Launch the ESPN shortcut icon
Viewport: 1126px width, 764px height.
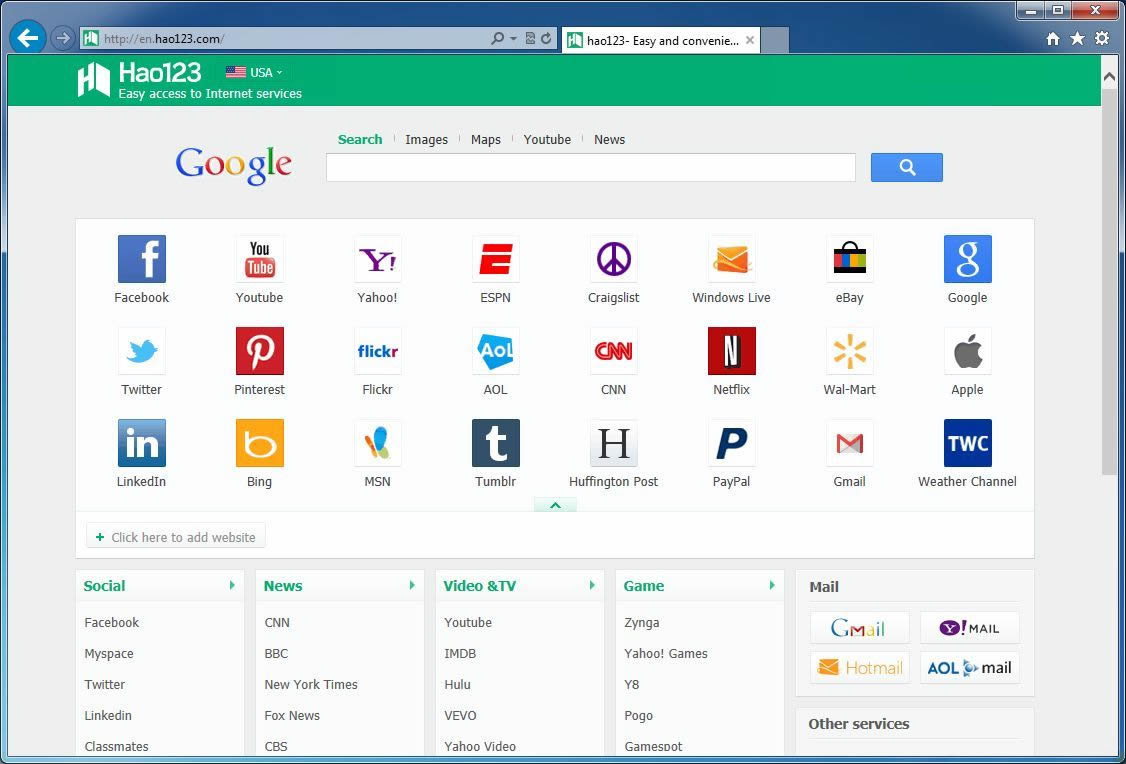495,258
